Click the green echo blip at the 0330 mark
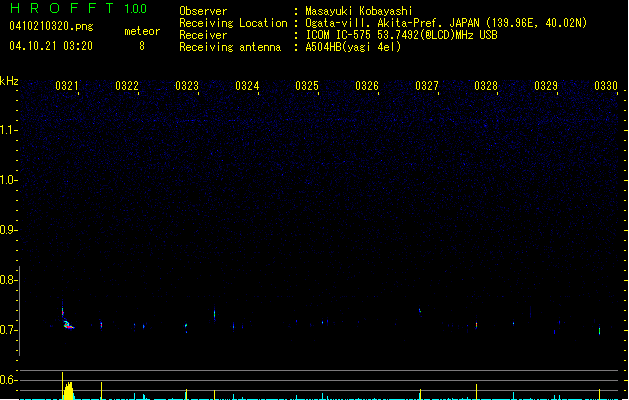 (x=599, y=331)
